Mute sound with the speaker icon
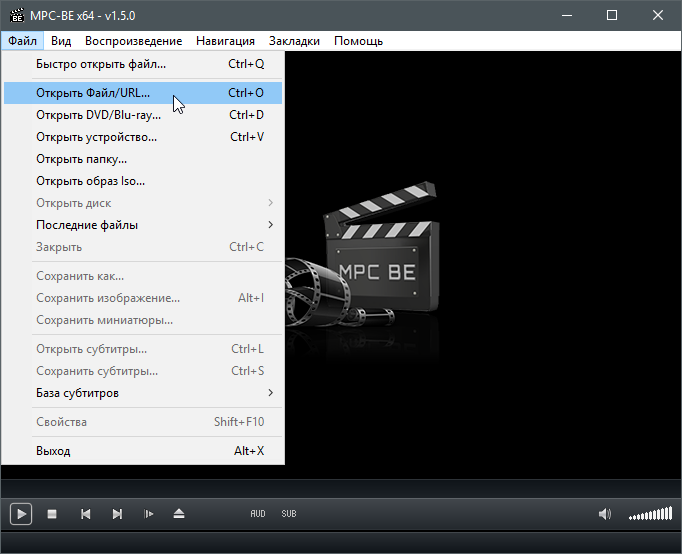The height and width of the screenshot is (554, 682). pos(605,514)
